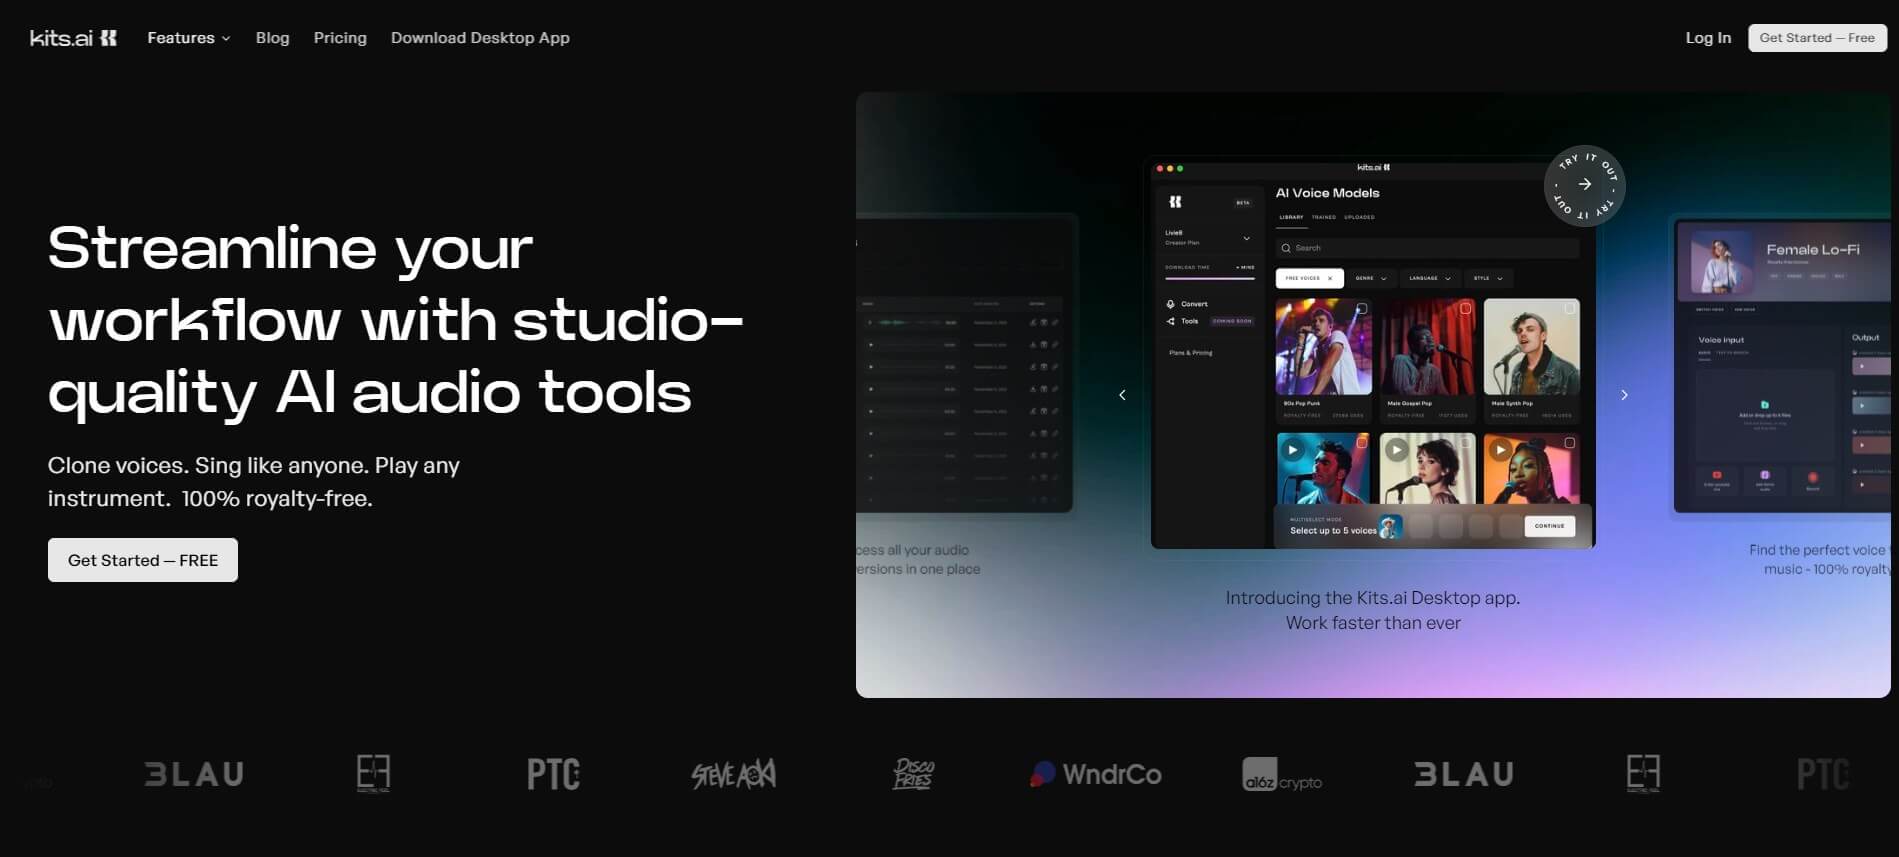
Task: Click the circular Try It Out arrow badge
Action: pos(1584,185)
